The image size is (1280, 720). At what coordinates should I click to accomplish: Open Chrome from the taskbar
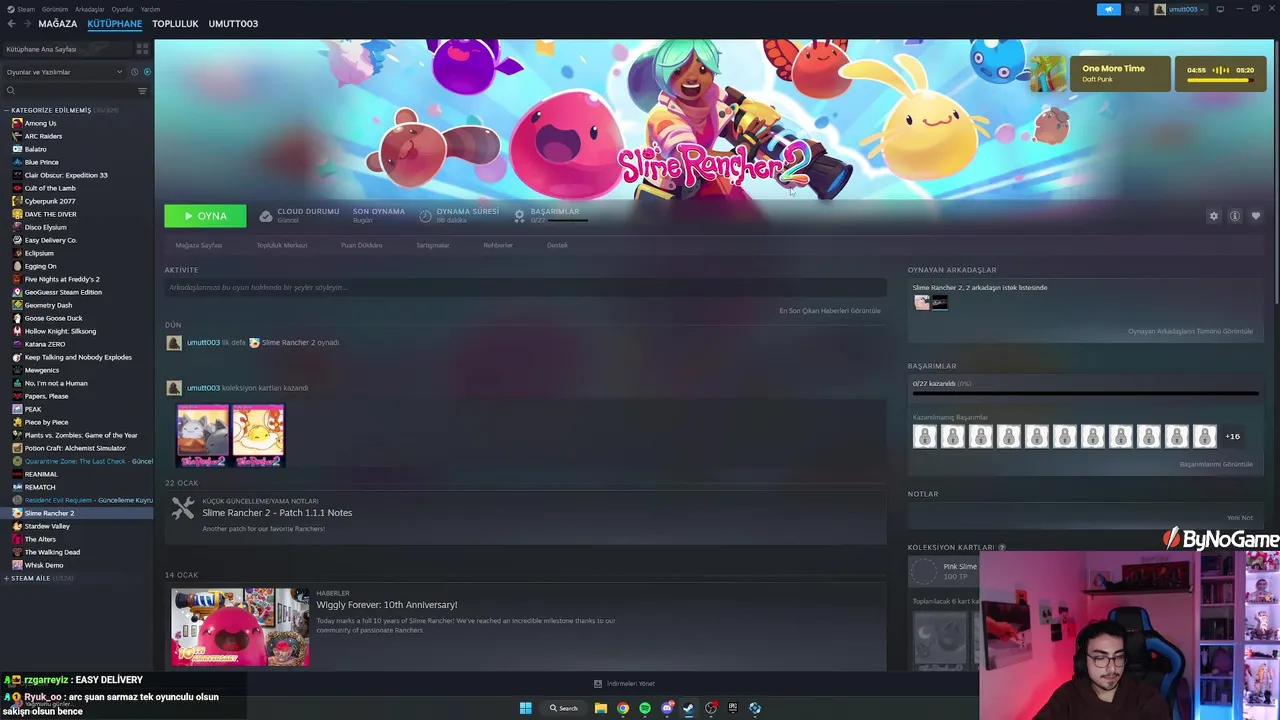[623, 708]
